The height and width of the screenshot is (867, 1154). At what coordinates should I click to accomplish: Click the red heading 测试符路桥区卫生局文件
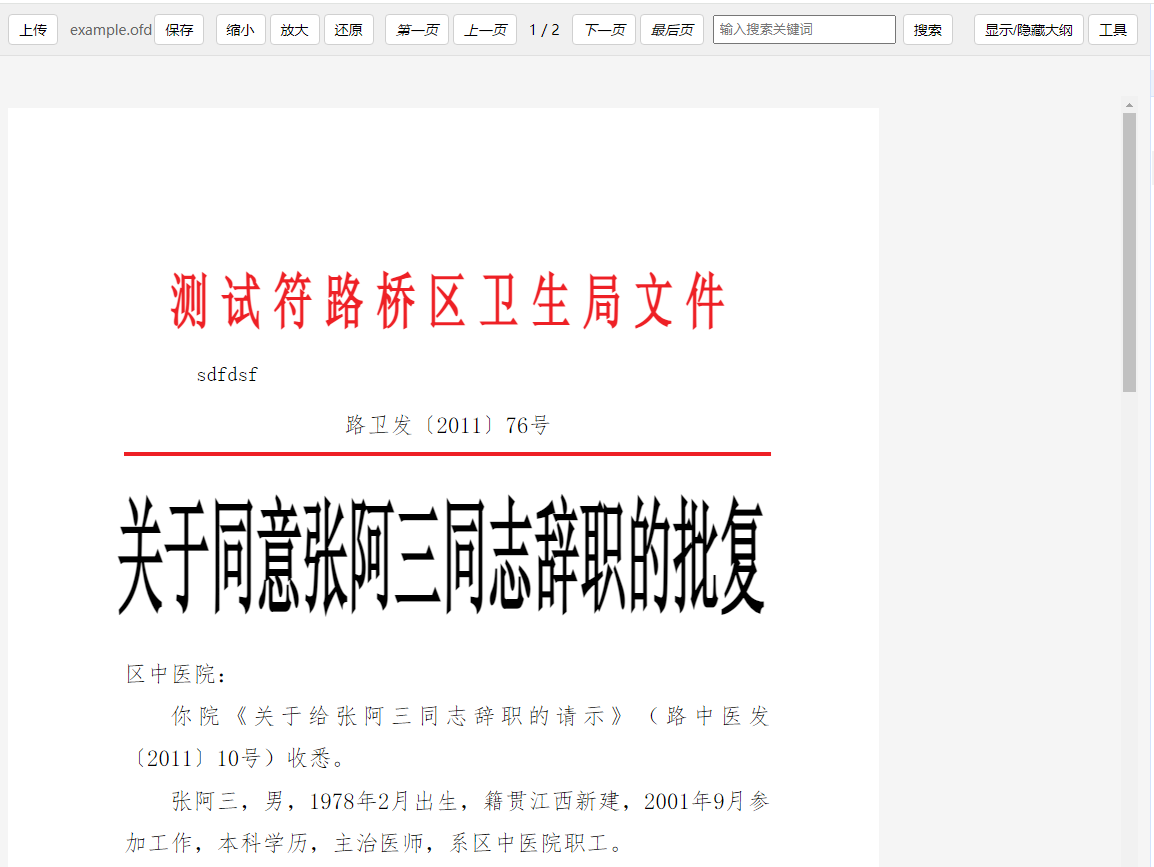point(447,301)
